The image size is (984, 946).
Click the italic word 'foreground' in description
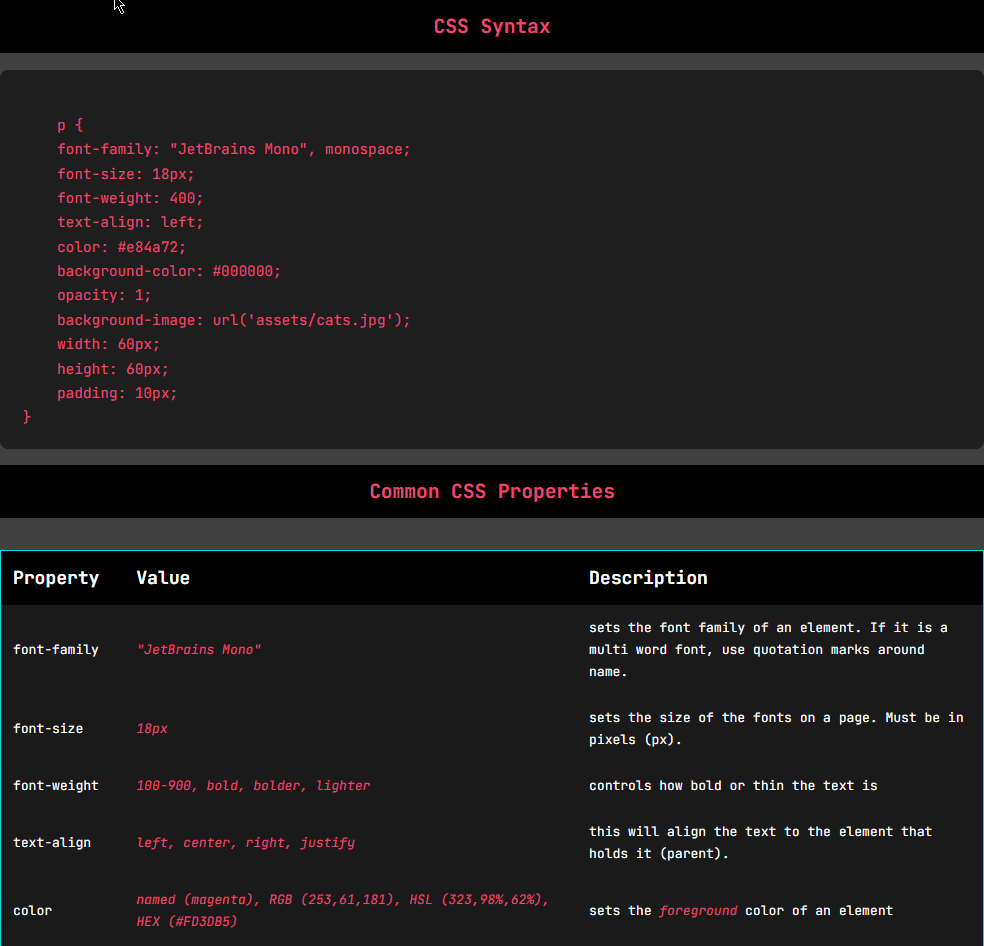698,911
